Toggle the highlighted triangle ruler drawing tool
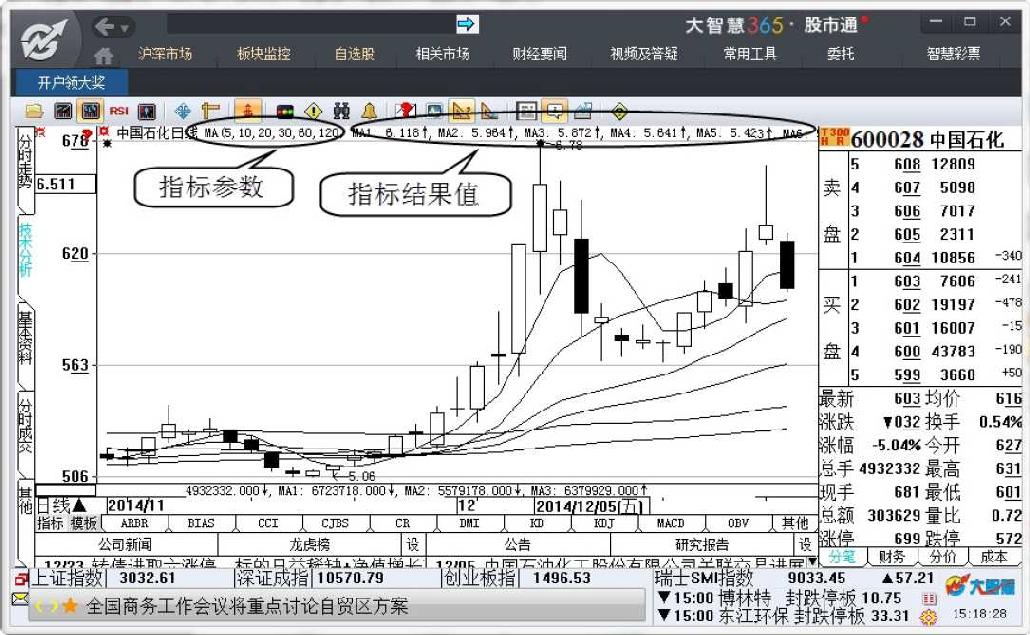This screenshot has width=1030, height=635. [x=462, y=111]
